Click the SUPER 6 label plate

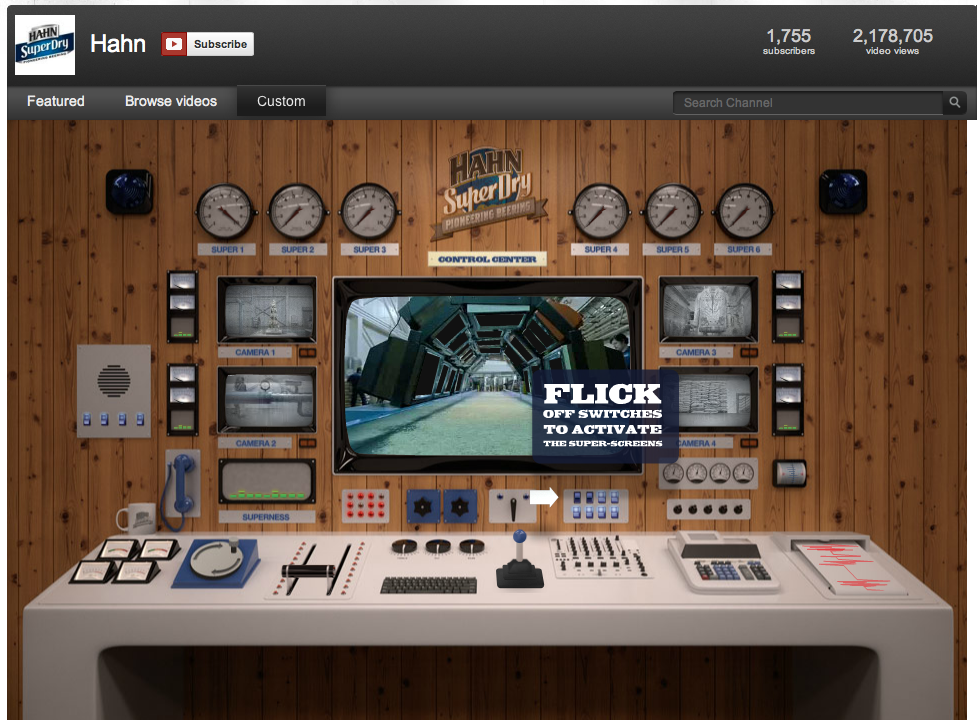click(743, 249)
